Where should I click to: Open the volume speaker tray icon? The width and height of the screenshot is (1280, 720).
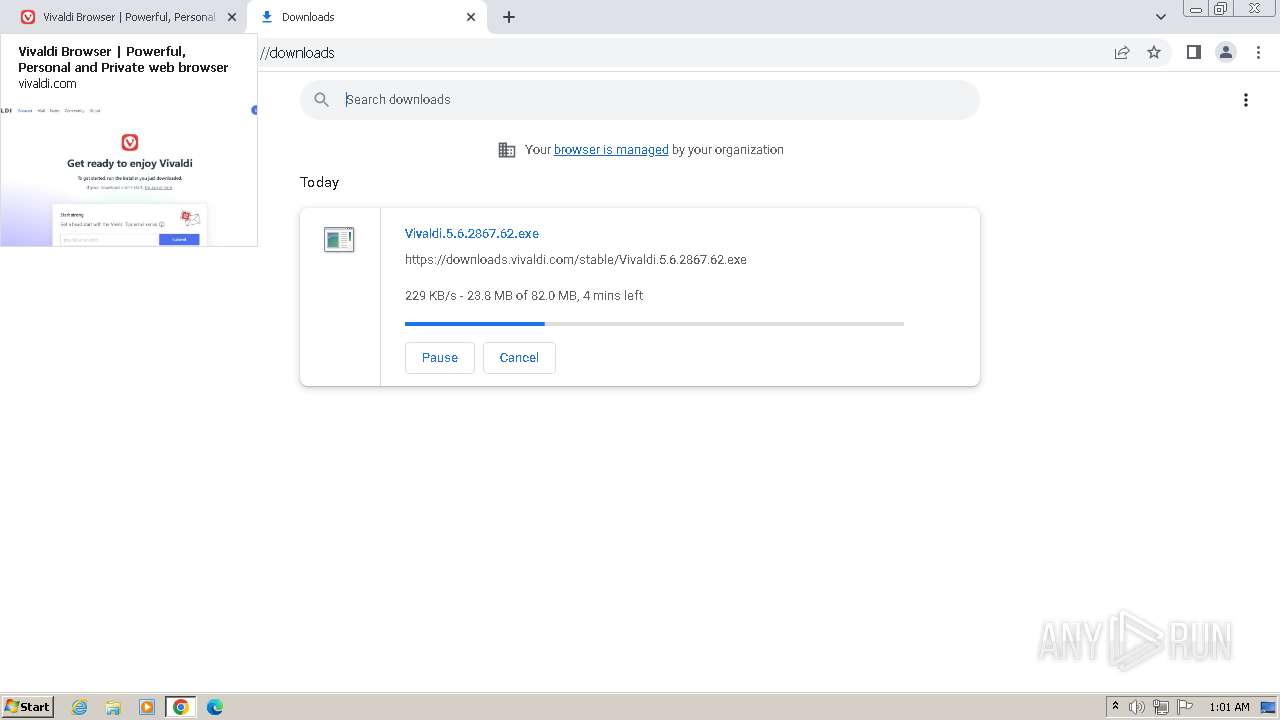pos(1137,707)
